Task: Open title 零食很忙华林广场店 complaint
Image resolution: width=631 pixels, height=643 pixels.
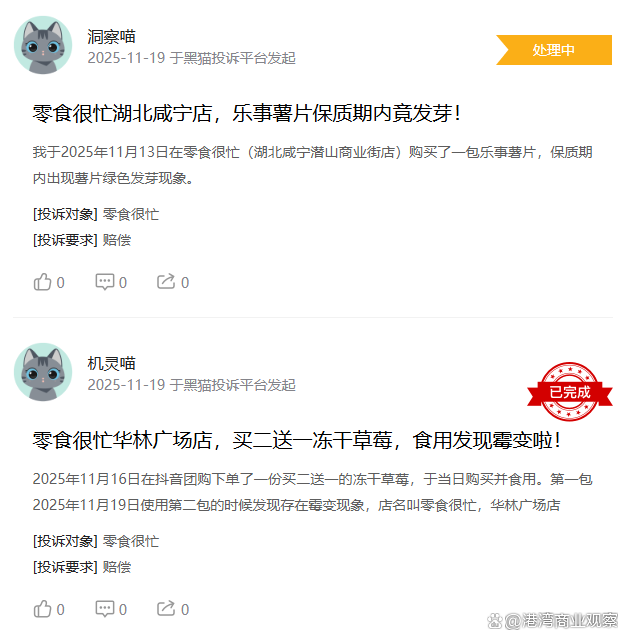Action: 297,440
